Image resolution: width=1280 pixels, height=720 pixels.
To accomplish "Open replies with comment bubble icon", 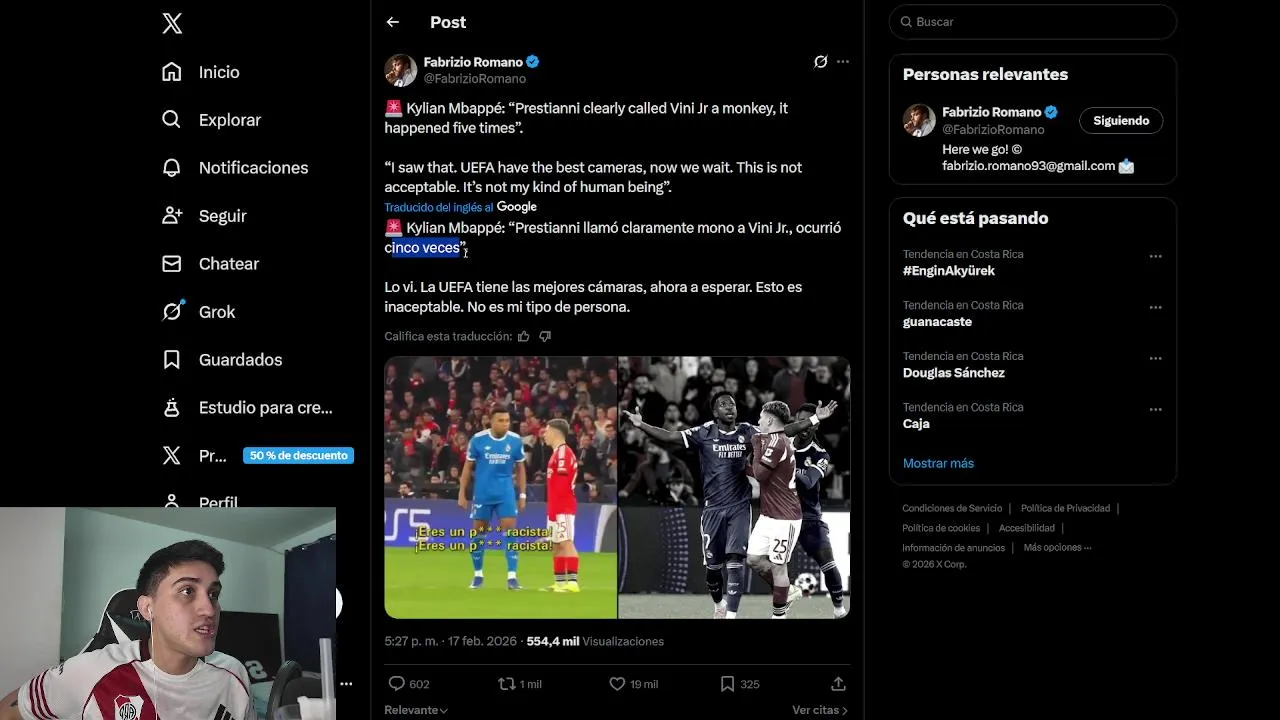I will pos(396,684).
